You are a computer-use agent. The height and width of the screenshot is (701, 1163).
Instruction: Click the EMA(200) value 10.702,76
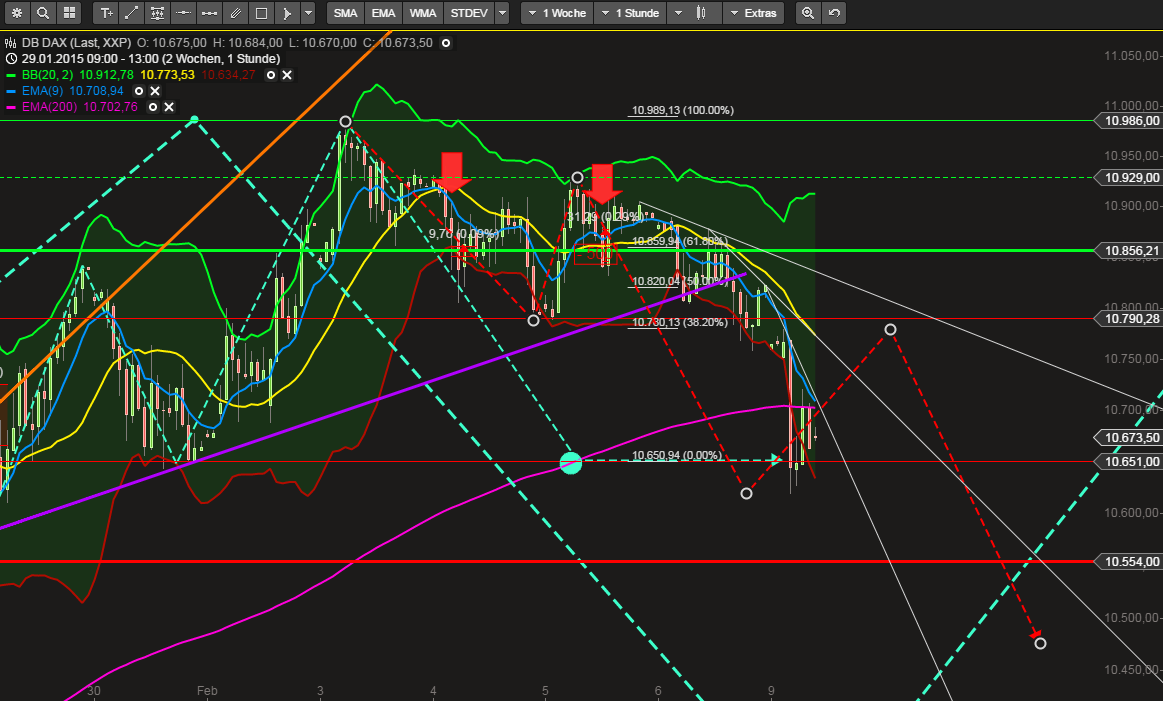[111, 107]
